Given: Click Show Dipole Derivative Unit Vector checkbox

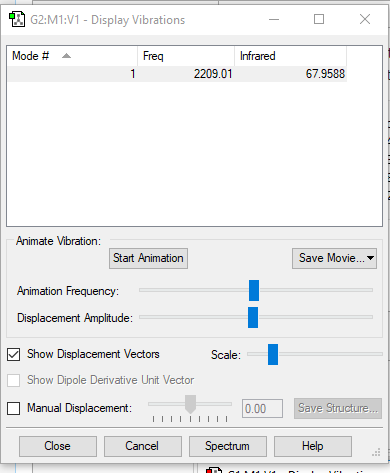Looking at the screenshot, I should [x=13, y=380].
